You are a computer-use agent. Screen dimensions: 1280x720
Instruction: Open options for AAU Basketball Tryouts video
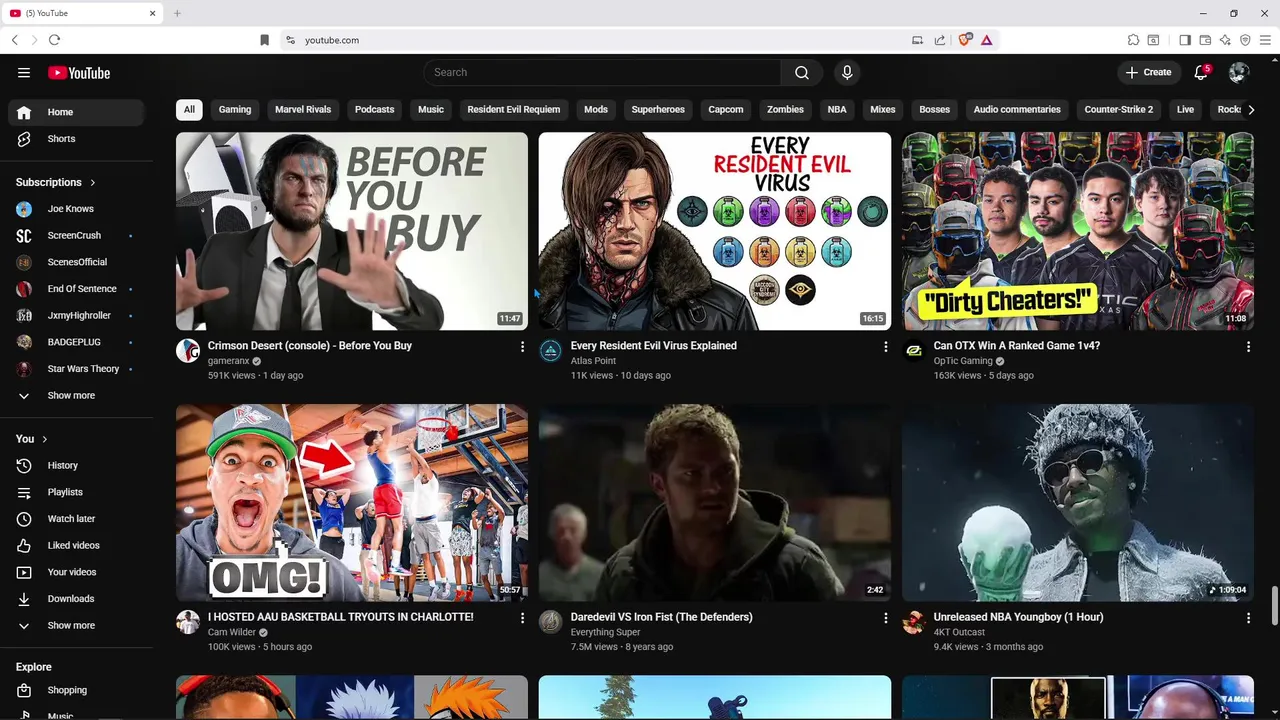522,619
